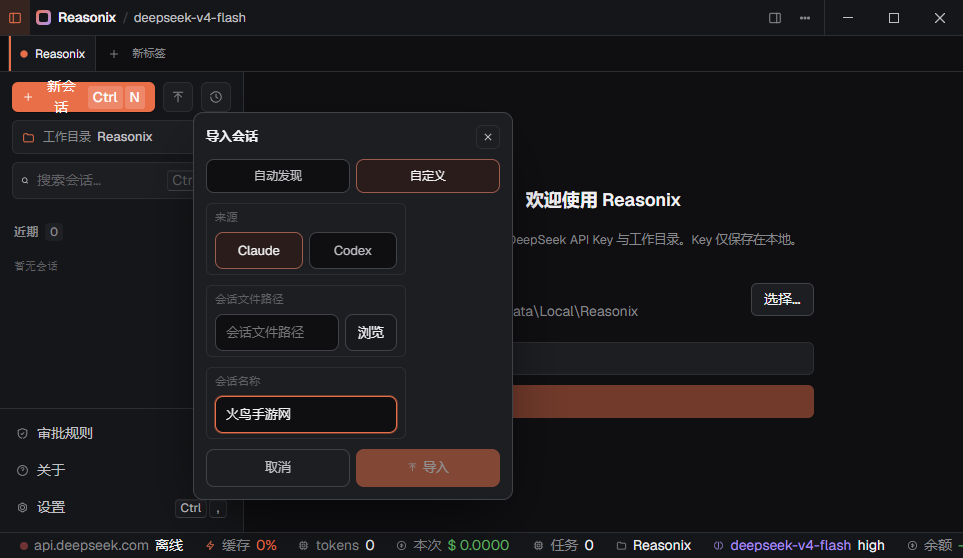Add a new tab with plus icon
The height and width of the screenshot is (558, 963).
pos(114,54)
